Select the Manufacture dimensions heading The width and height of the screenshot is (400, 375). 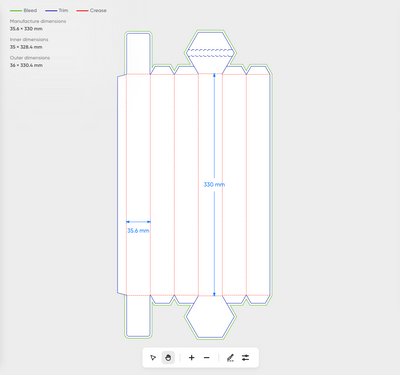[x=38, y=21]
